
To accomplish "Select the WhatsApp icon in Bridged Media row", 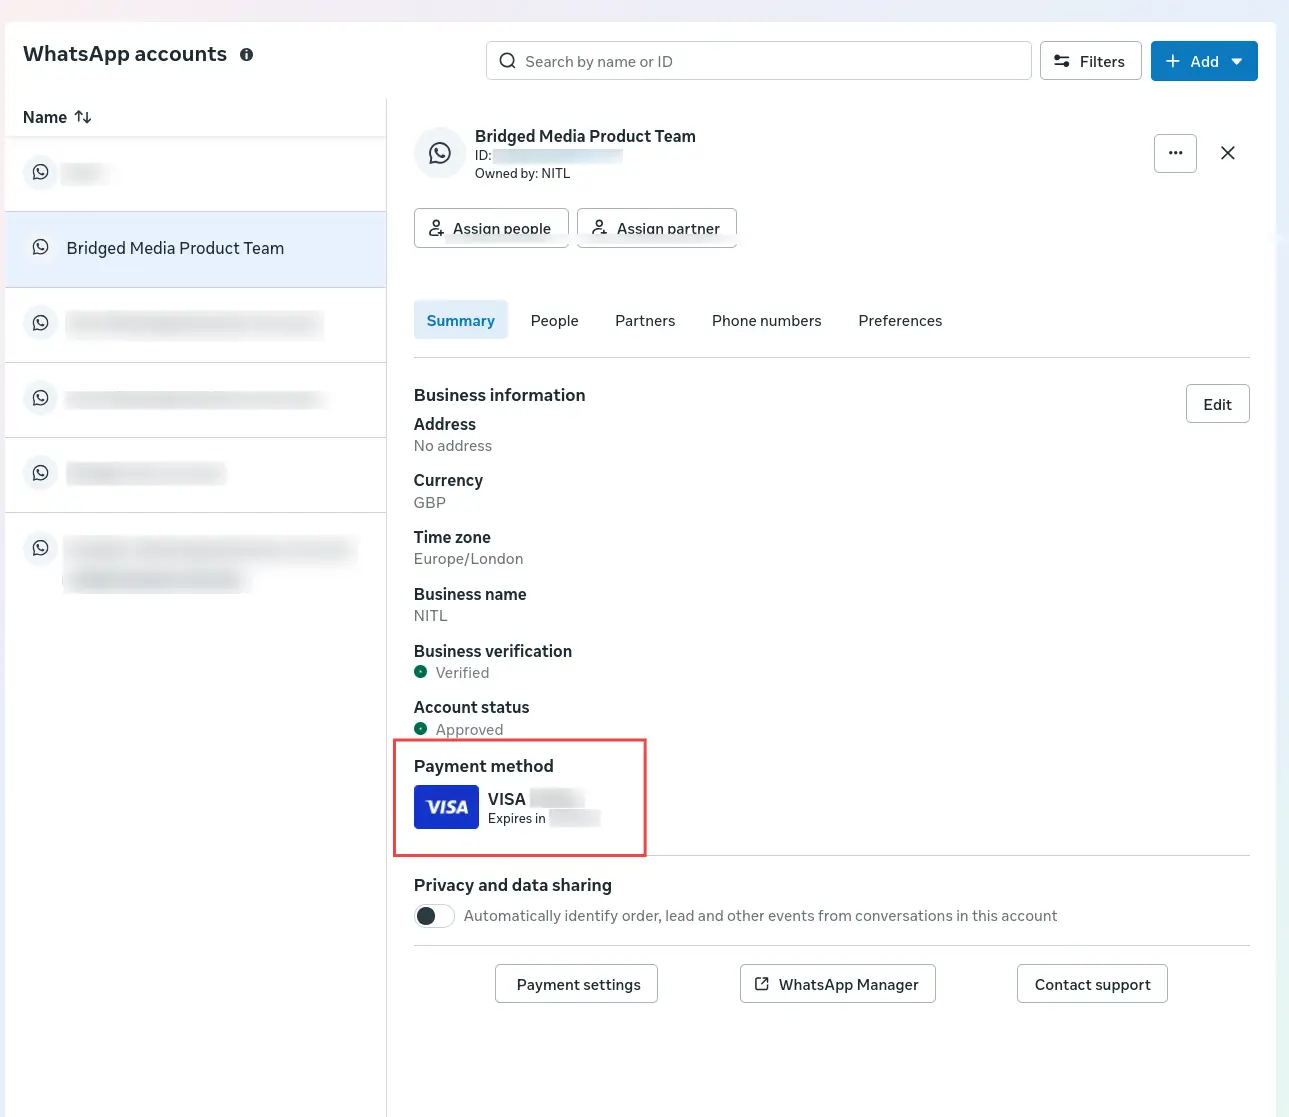I will tap(40, 247).
